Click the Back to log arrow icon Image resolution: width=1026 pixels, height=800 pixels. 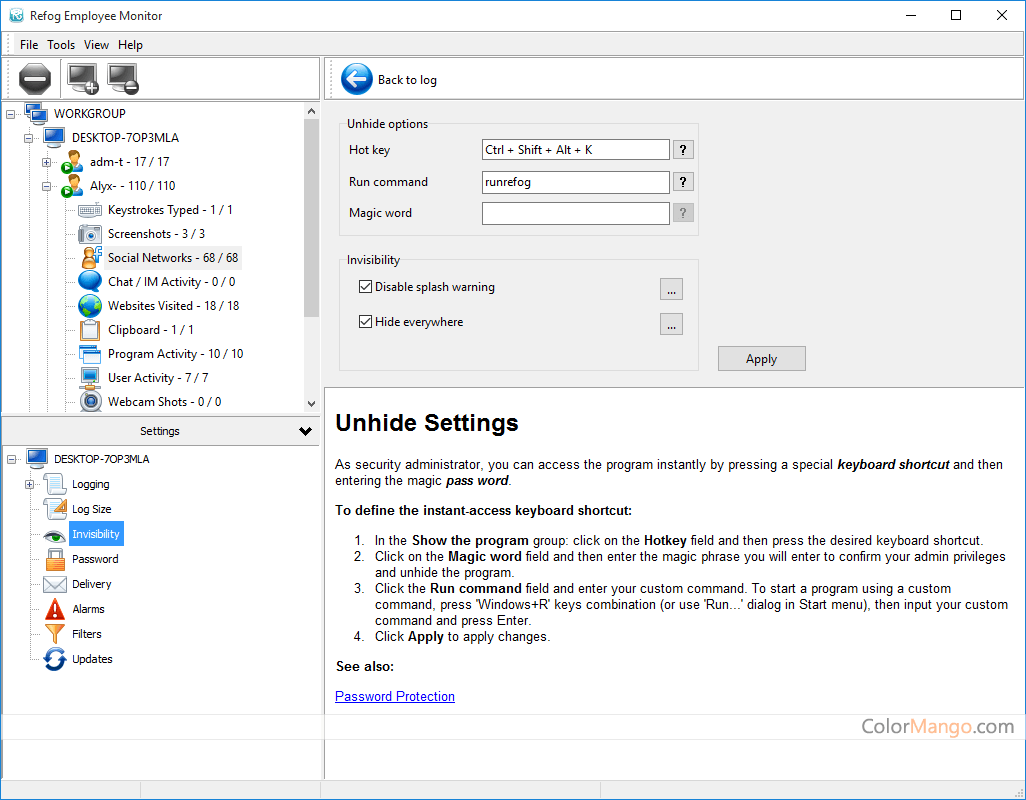pos(356,79)
